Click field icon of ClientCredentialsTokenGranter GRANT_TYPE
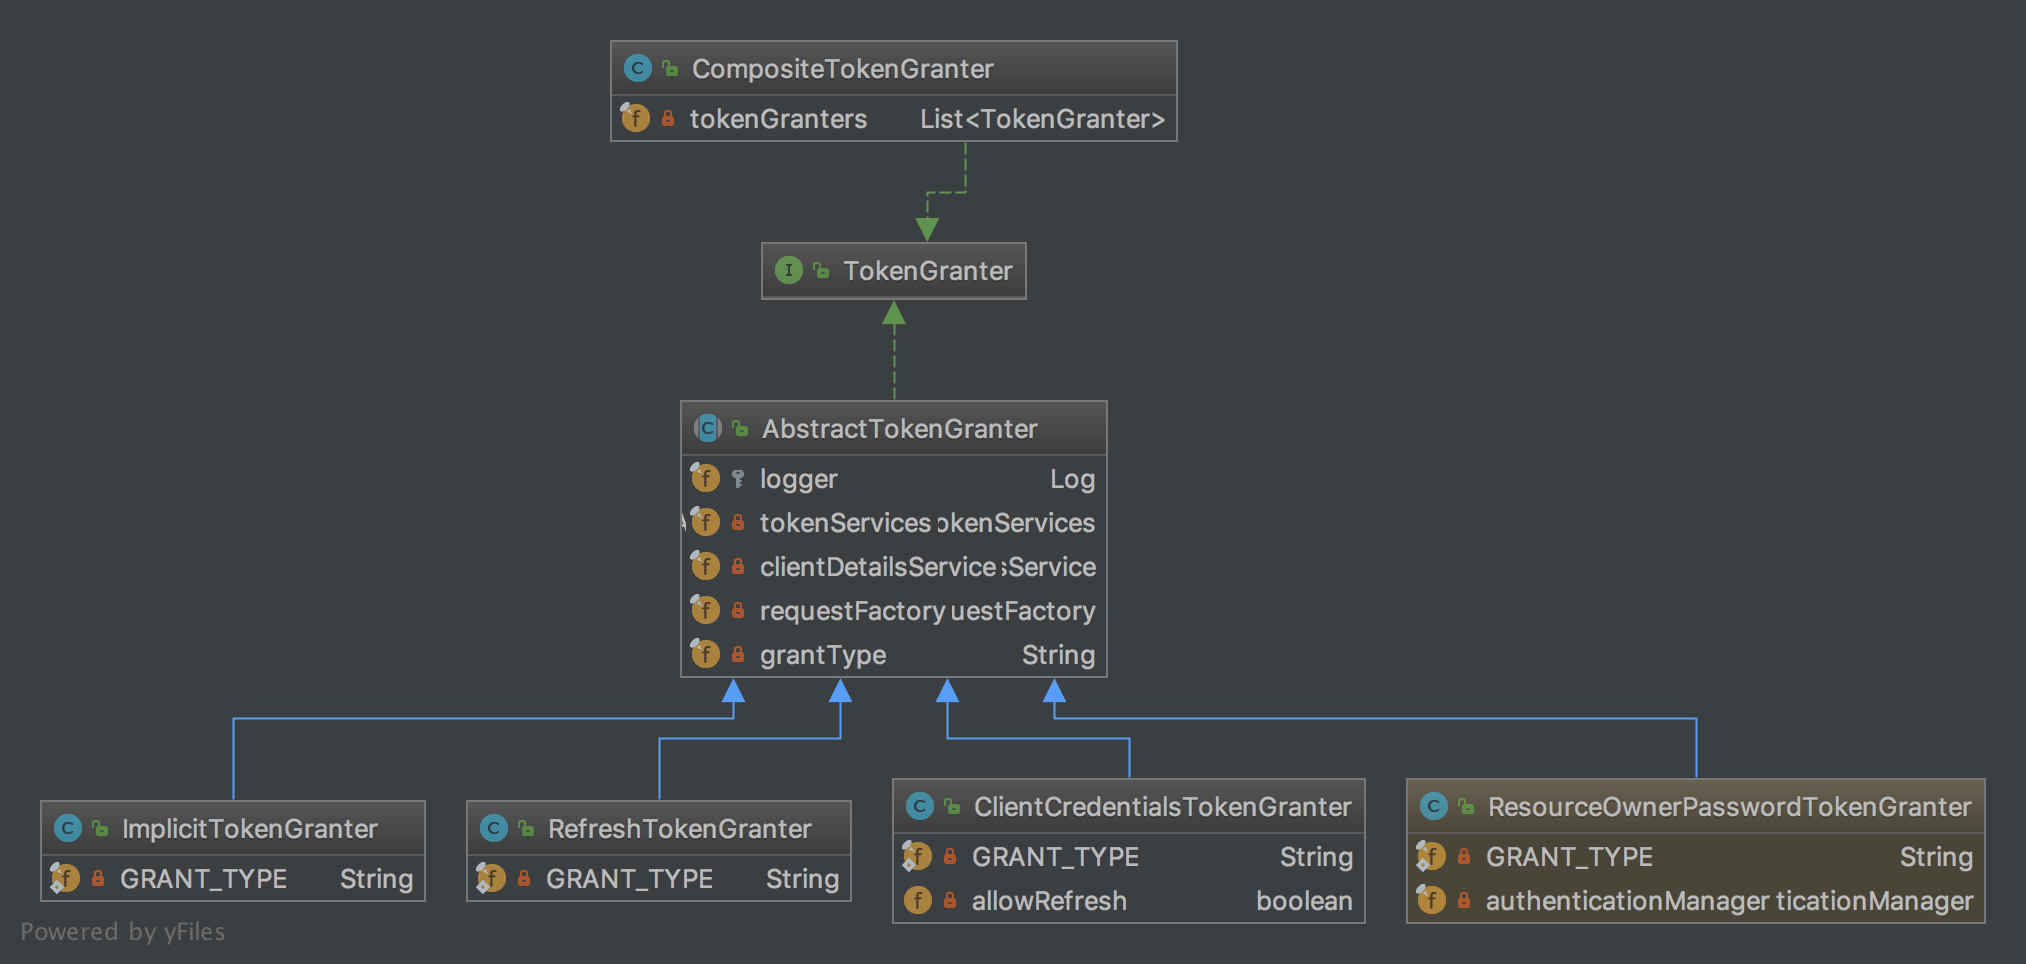The image size is (2026, 964). [x=917, y=856]
